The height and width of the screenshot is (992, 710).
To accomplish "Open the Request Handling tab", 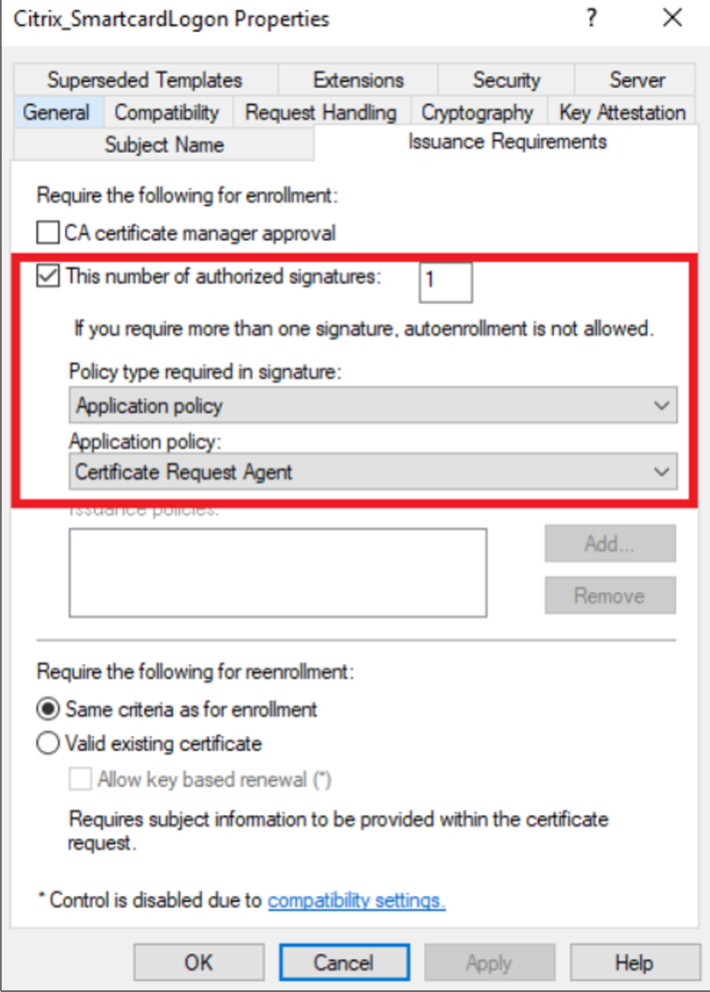I will pos(321,113).
